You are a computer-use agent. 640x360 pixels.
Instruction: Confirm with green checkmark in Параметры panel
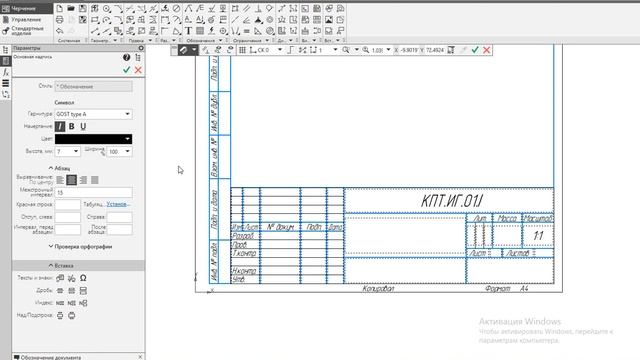(127, 70)
